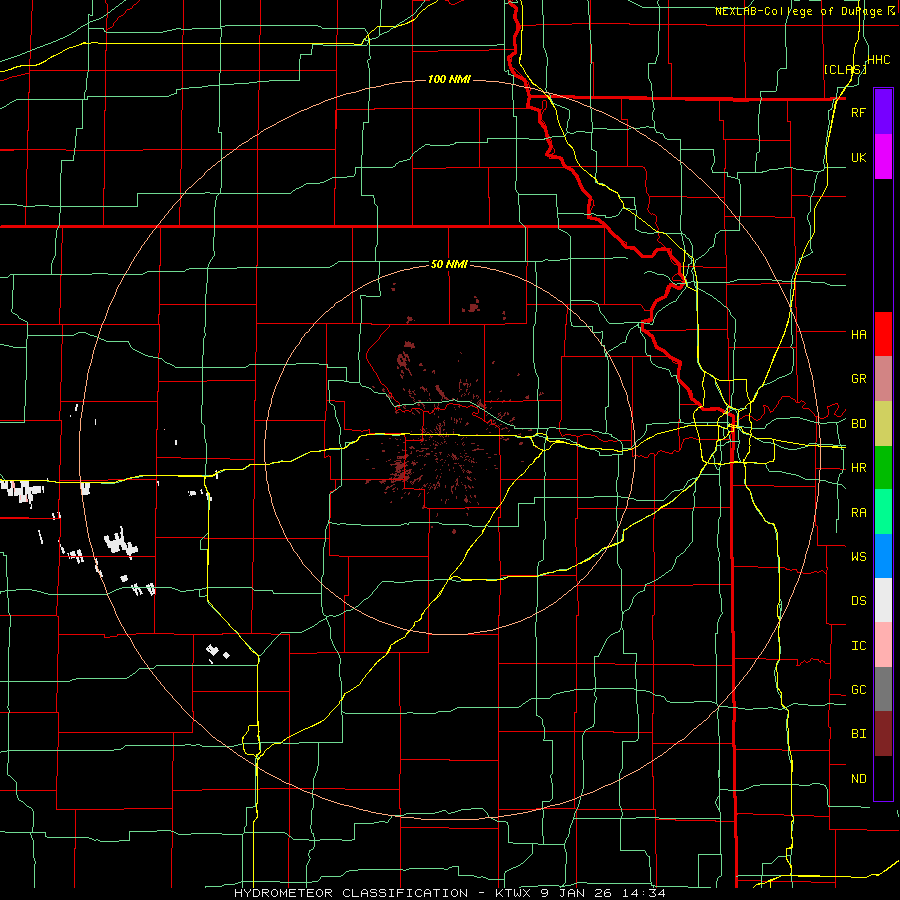900x900 pixels.
Task: Click the GR legend color swatch
Action: click(x=883, y=379)
